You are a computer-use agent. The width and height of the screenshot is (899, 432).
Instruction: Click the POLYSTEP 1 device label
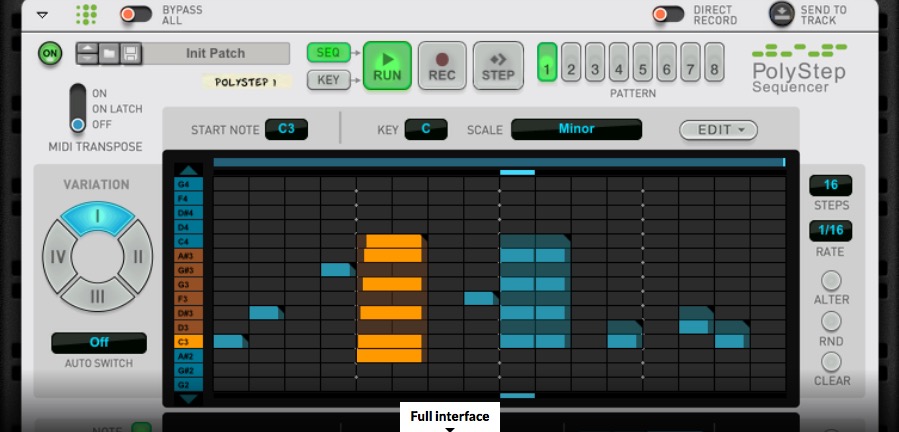tap(246, 83)
